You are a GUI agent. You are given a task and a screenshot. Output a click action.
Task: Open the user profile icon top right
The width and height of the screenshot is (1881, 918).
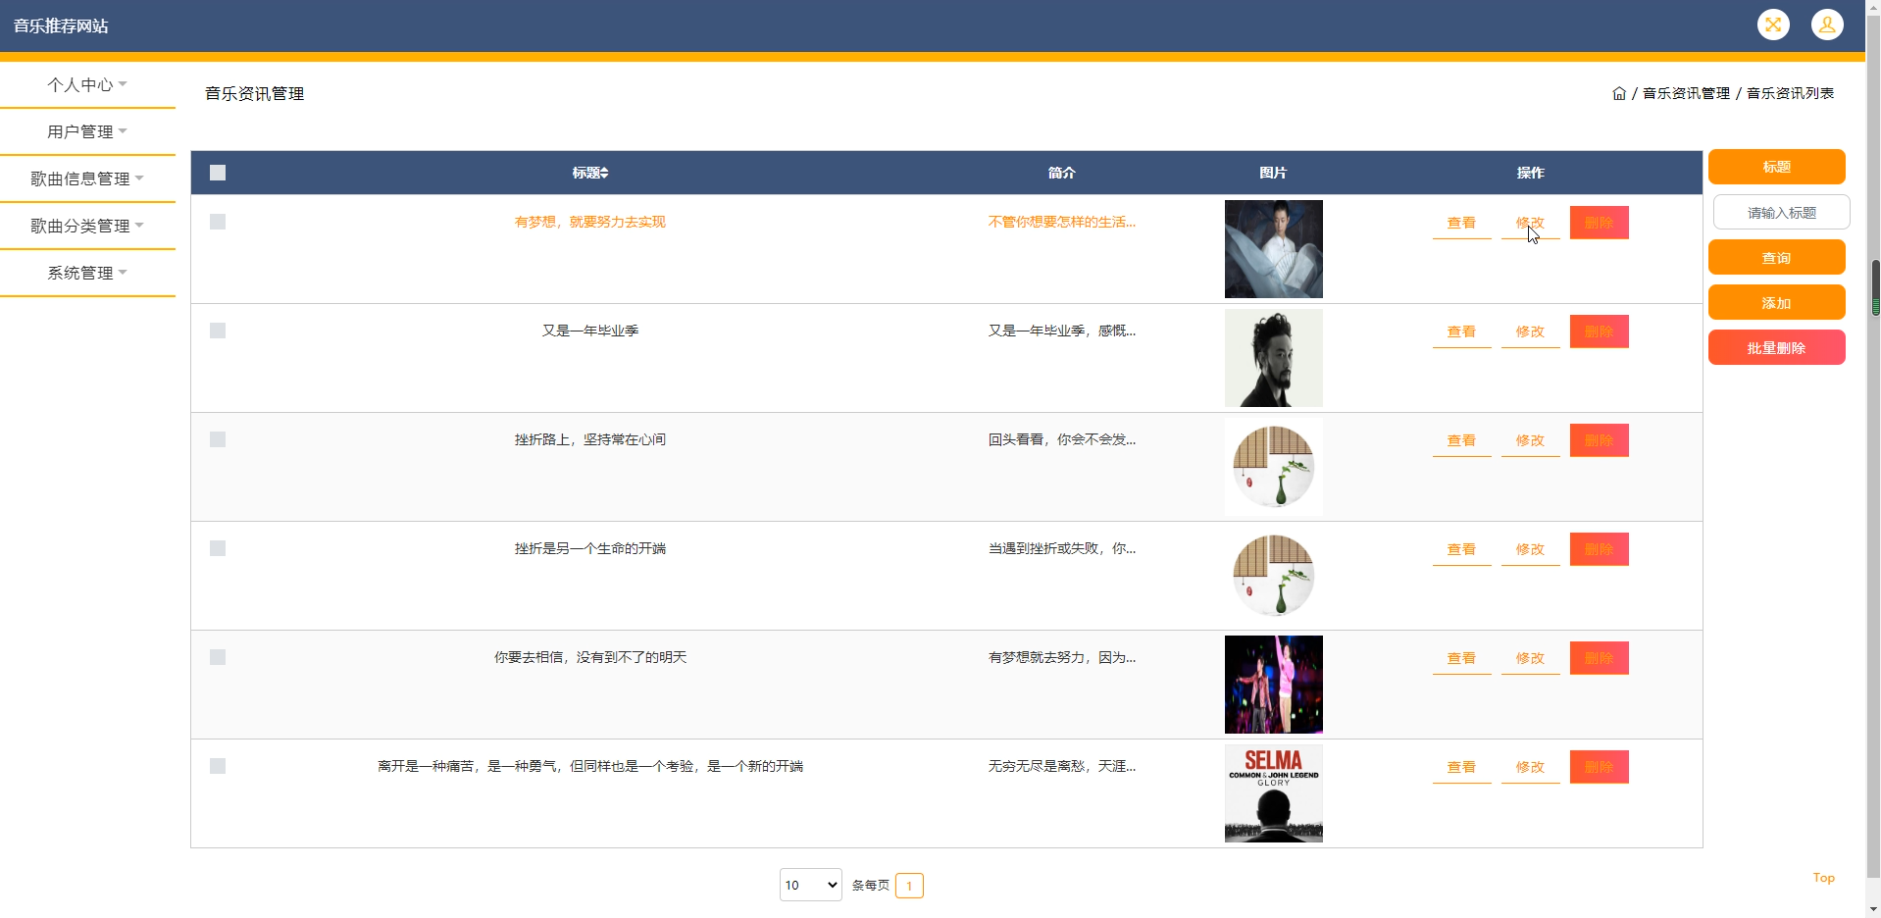point(1827,24)
